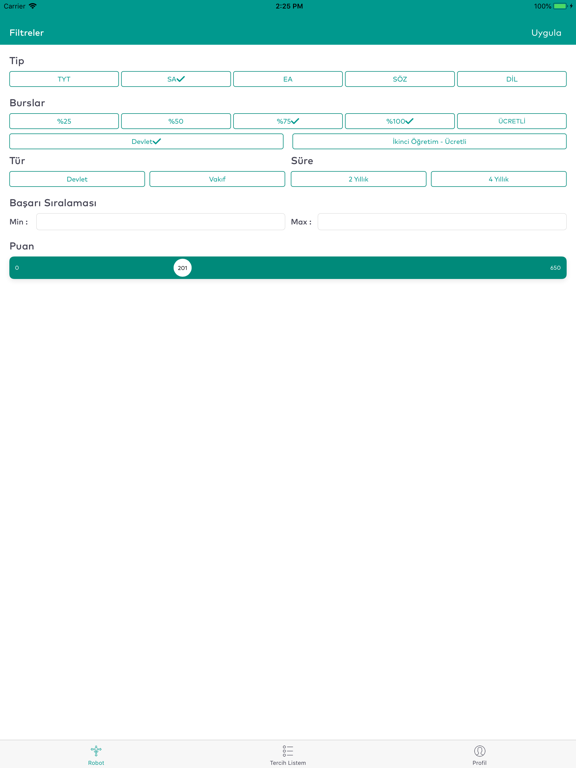Select the SÖZ type filter
The width and height of the screenshot is (576, 768).
[x=400, y=79]
